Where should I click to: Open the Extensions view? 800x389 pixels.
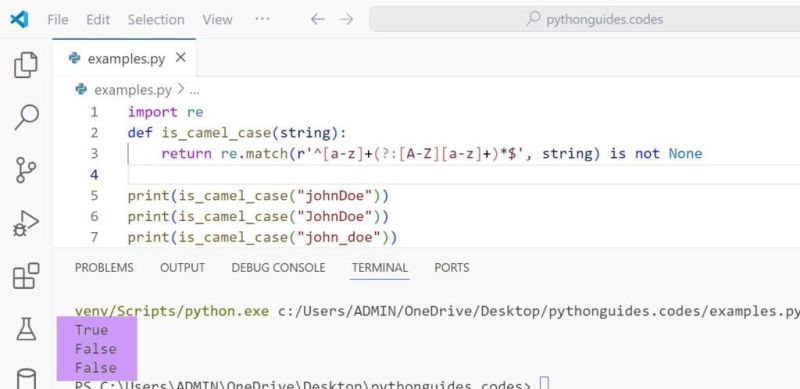point(26,276)
